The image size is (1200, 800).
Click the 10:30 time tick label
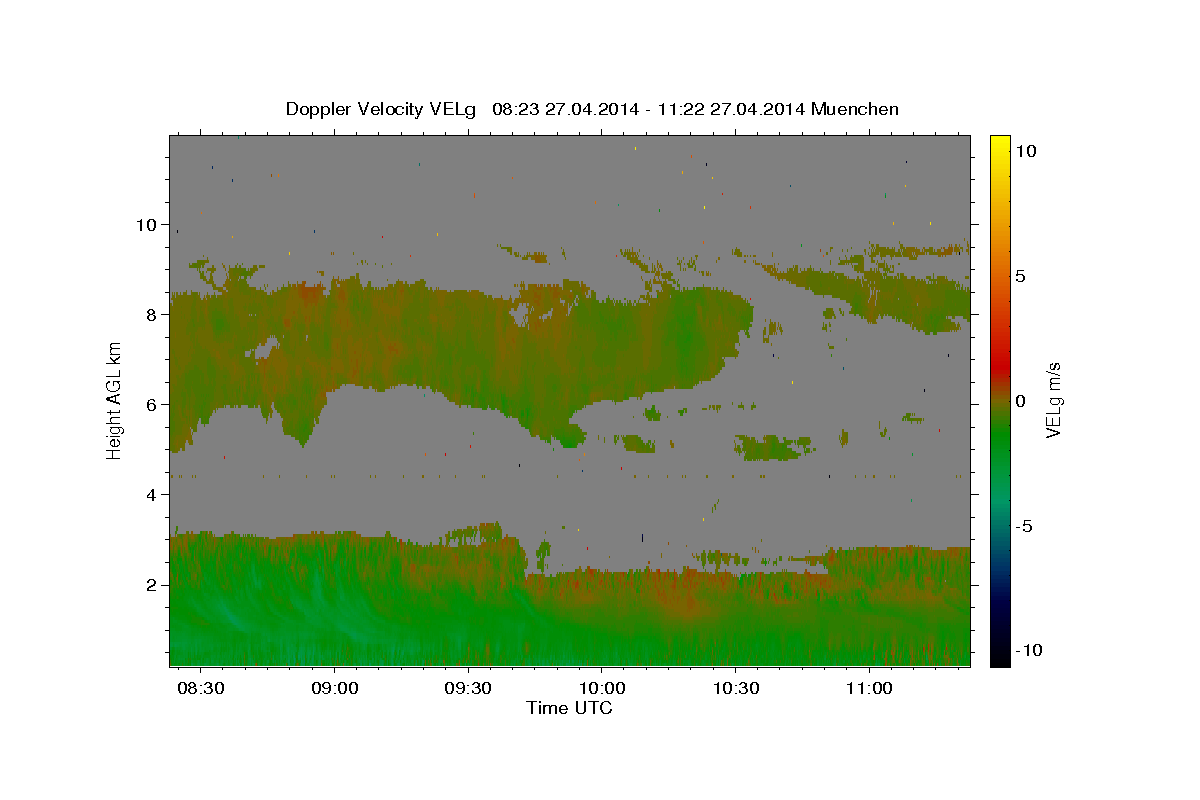[735, 689]
